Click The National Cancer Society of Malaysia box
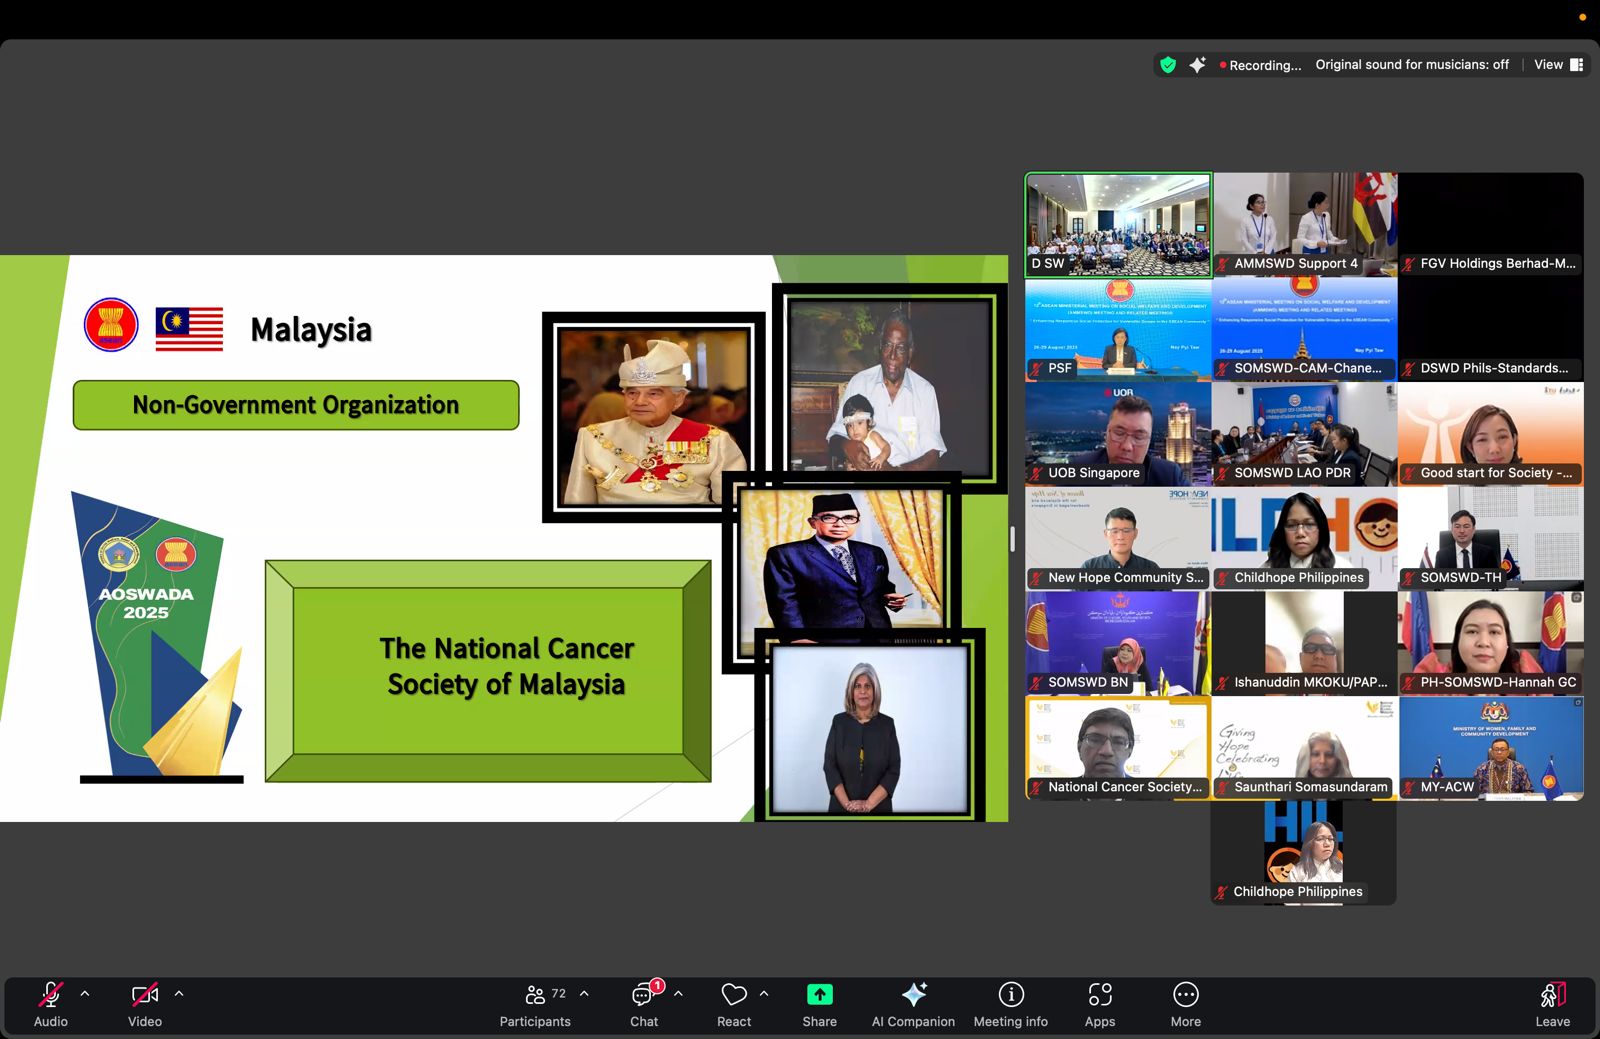Screen dimensions: 1600x1039 pyautogui.click(x=488, y=670)
